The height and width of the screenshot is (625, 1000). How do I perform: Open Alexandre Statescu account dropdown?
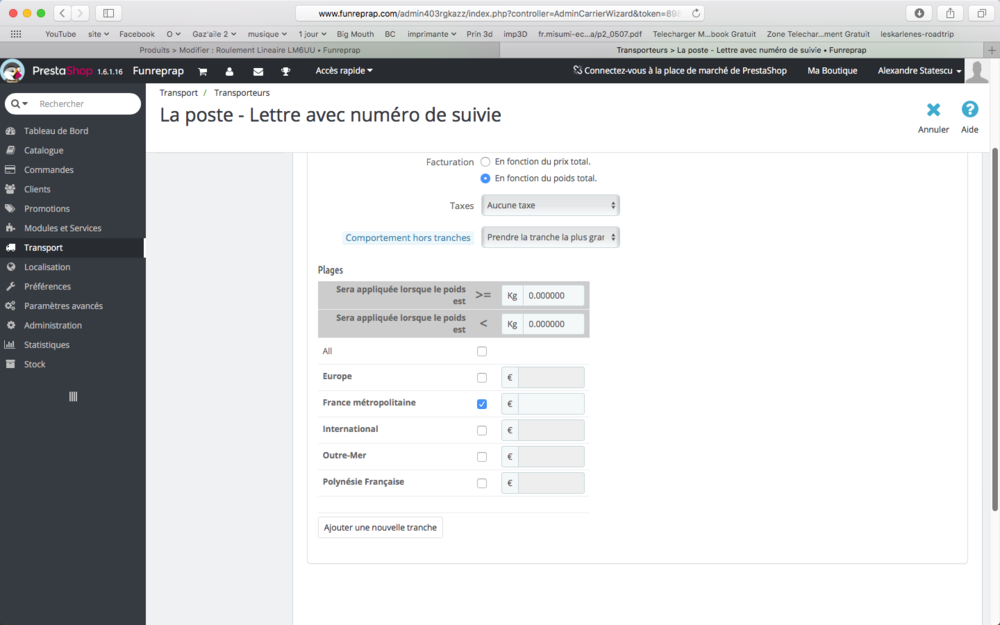pyautogui.click(x=919, y=71)
